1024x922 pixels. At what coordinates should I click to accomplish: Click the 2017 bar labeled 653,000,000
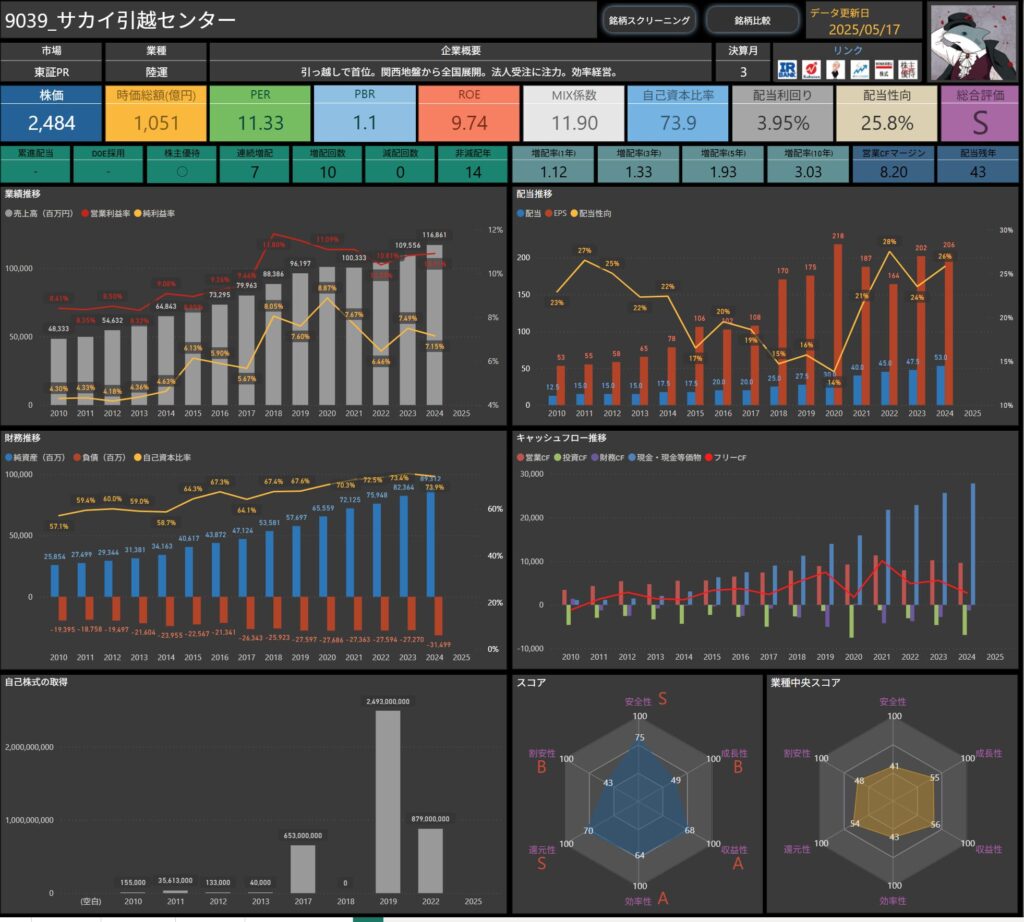(303, 869)
